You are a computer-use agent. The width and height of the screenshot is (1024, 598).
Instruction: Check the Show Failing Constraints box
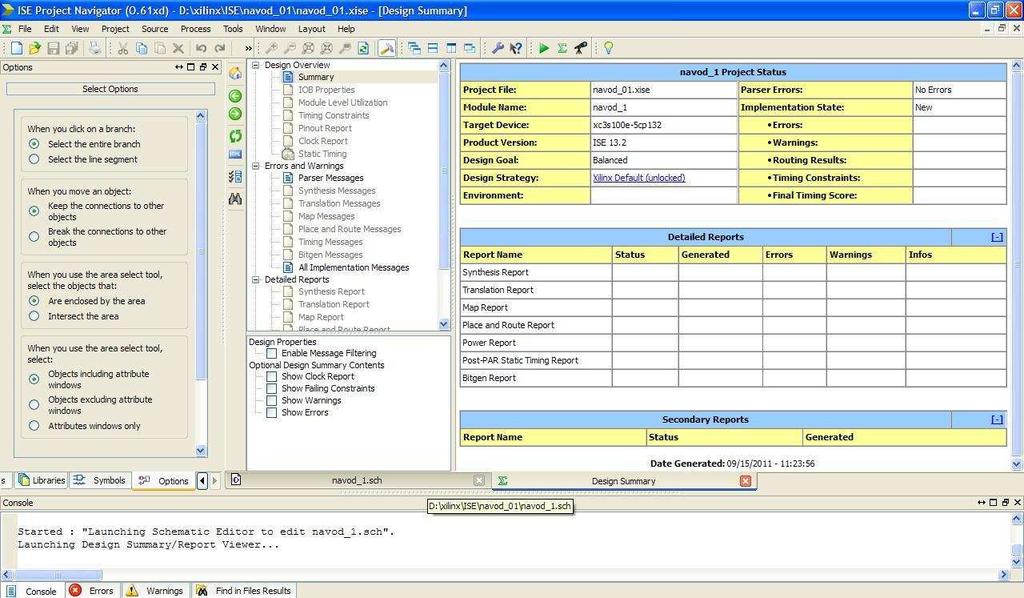(x=272, y=388)
